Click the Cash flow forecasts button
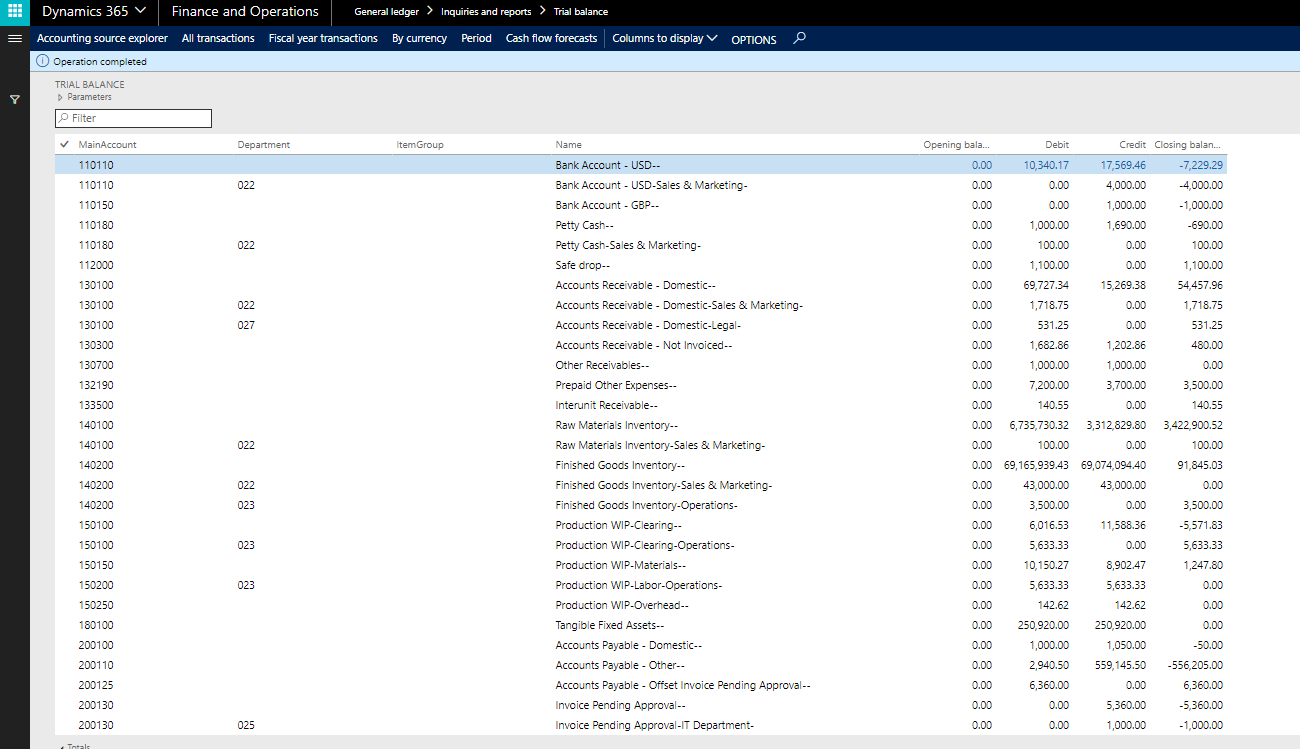This screenshot has height=749, width=1300. pyautogui.click(x=551, y=38)
